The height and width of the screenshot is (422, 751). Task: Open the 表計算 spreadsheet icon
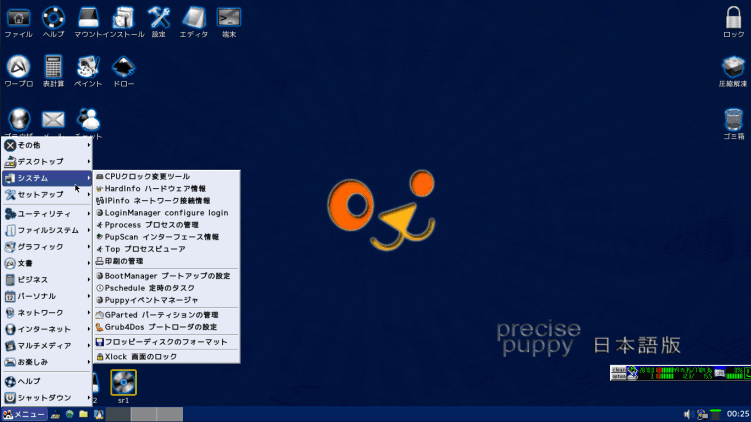pyautogui.click(x=53, y=71)
